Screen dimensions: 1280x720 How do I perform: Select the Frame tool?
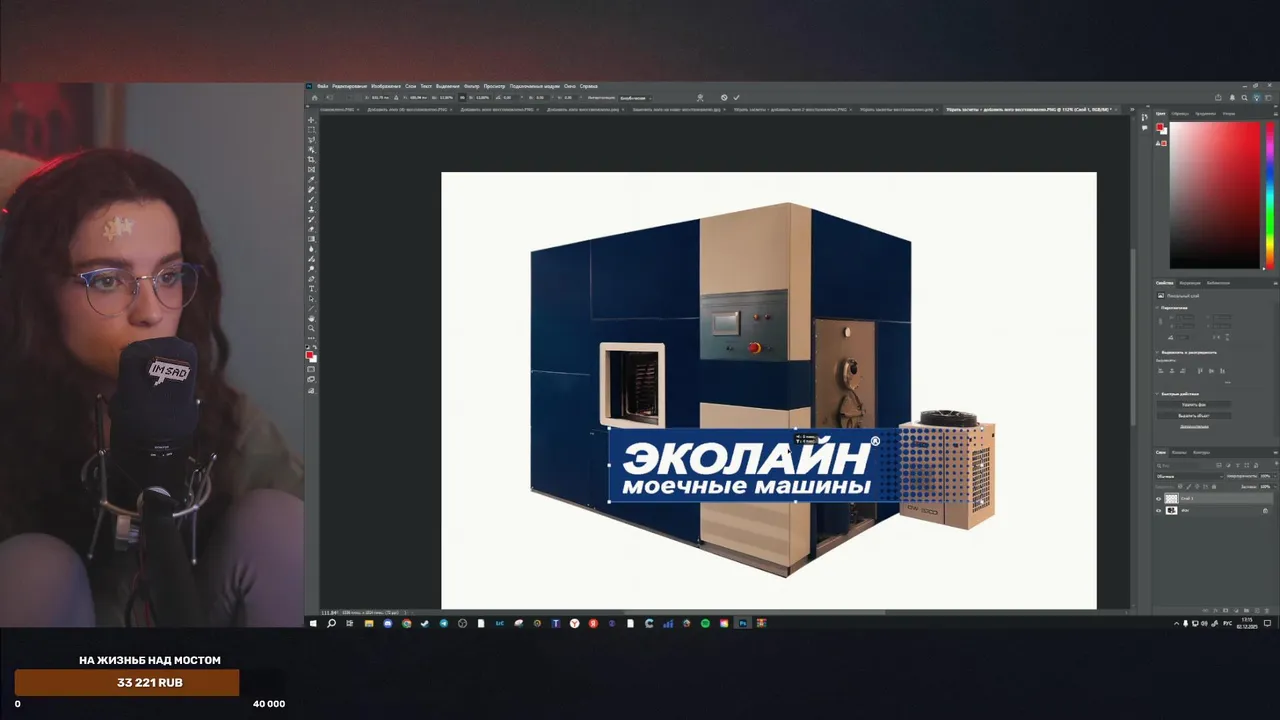pos(311,170)
